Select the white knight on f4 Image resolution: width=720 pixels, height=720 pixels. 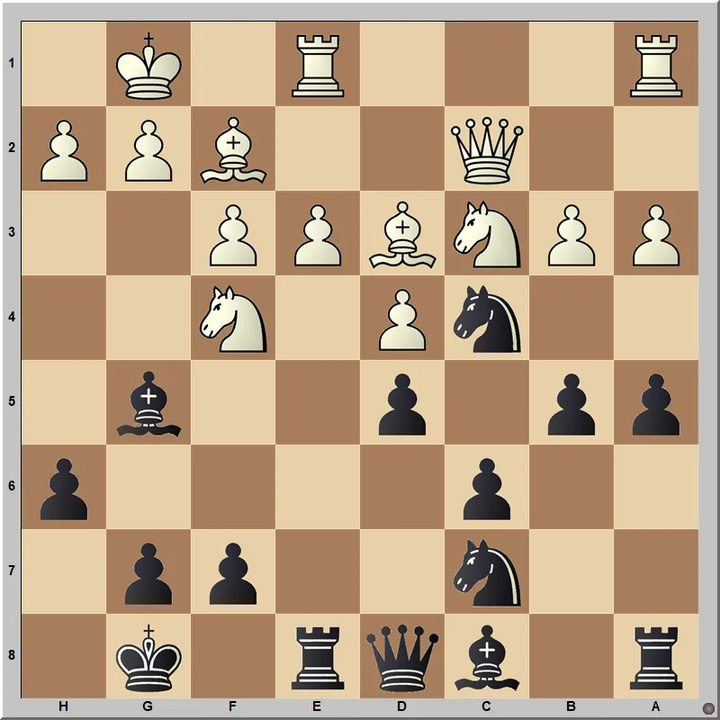click(x=234, y=317)
